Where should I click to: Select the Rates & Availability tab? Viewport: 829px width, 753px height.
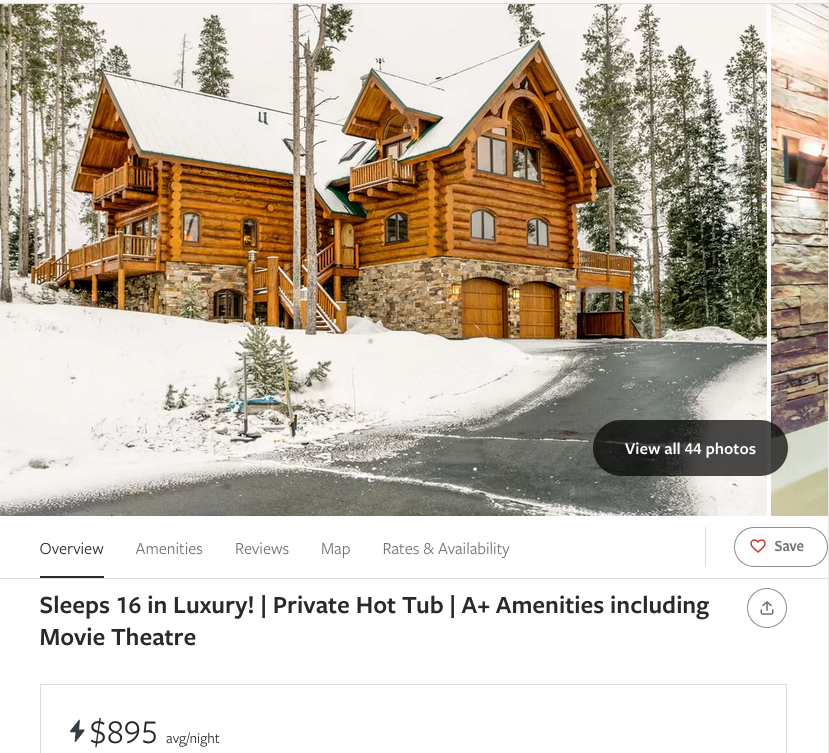(x=446, y=549)
